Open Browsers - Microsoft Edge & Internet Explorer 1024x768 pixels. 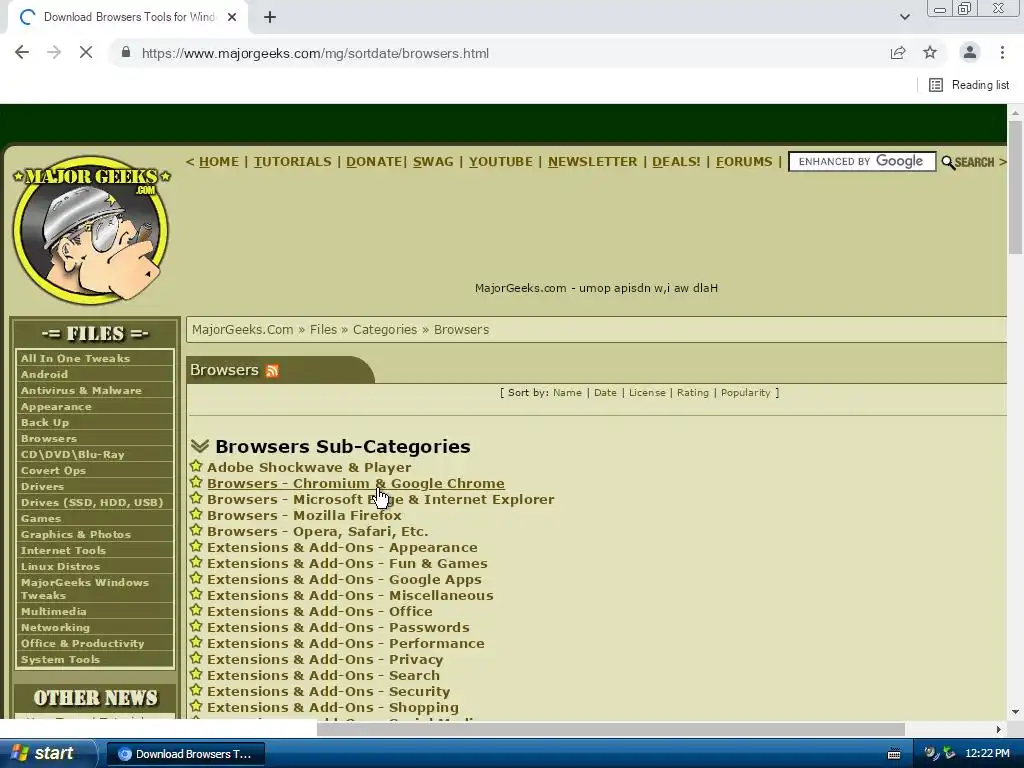click(381, 500)
